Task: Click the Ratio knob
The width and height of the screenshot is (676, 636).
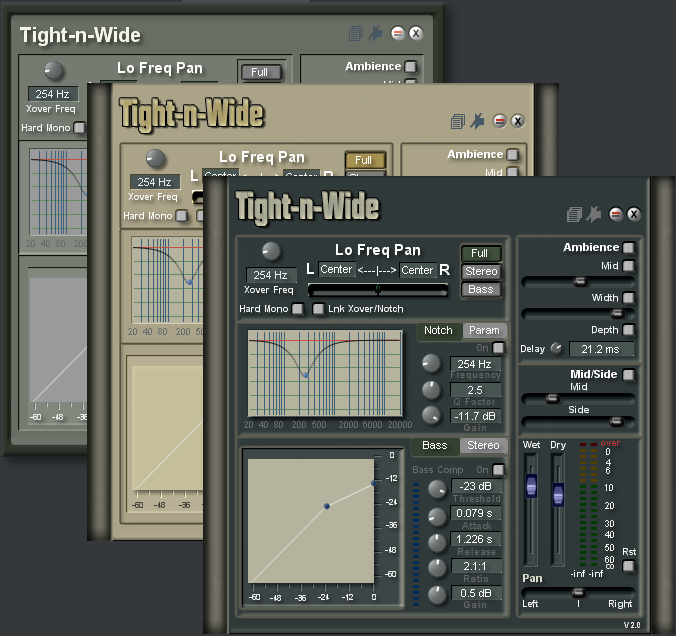Action: click(437, 569)
